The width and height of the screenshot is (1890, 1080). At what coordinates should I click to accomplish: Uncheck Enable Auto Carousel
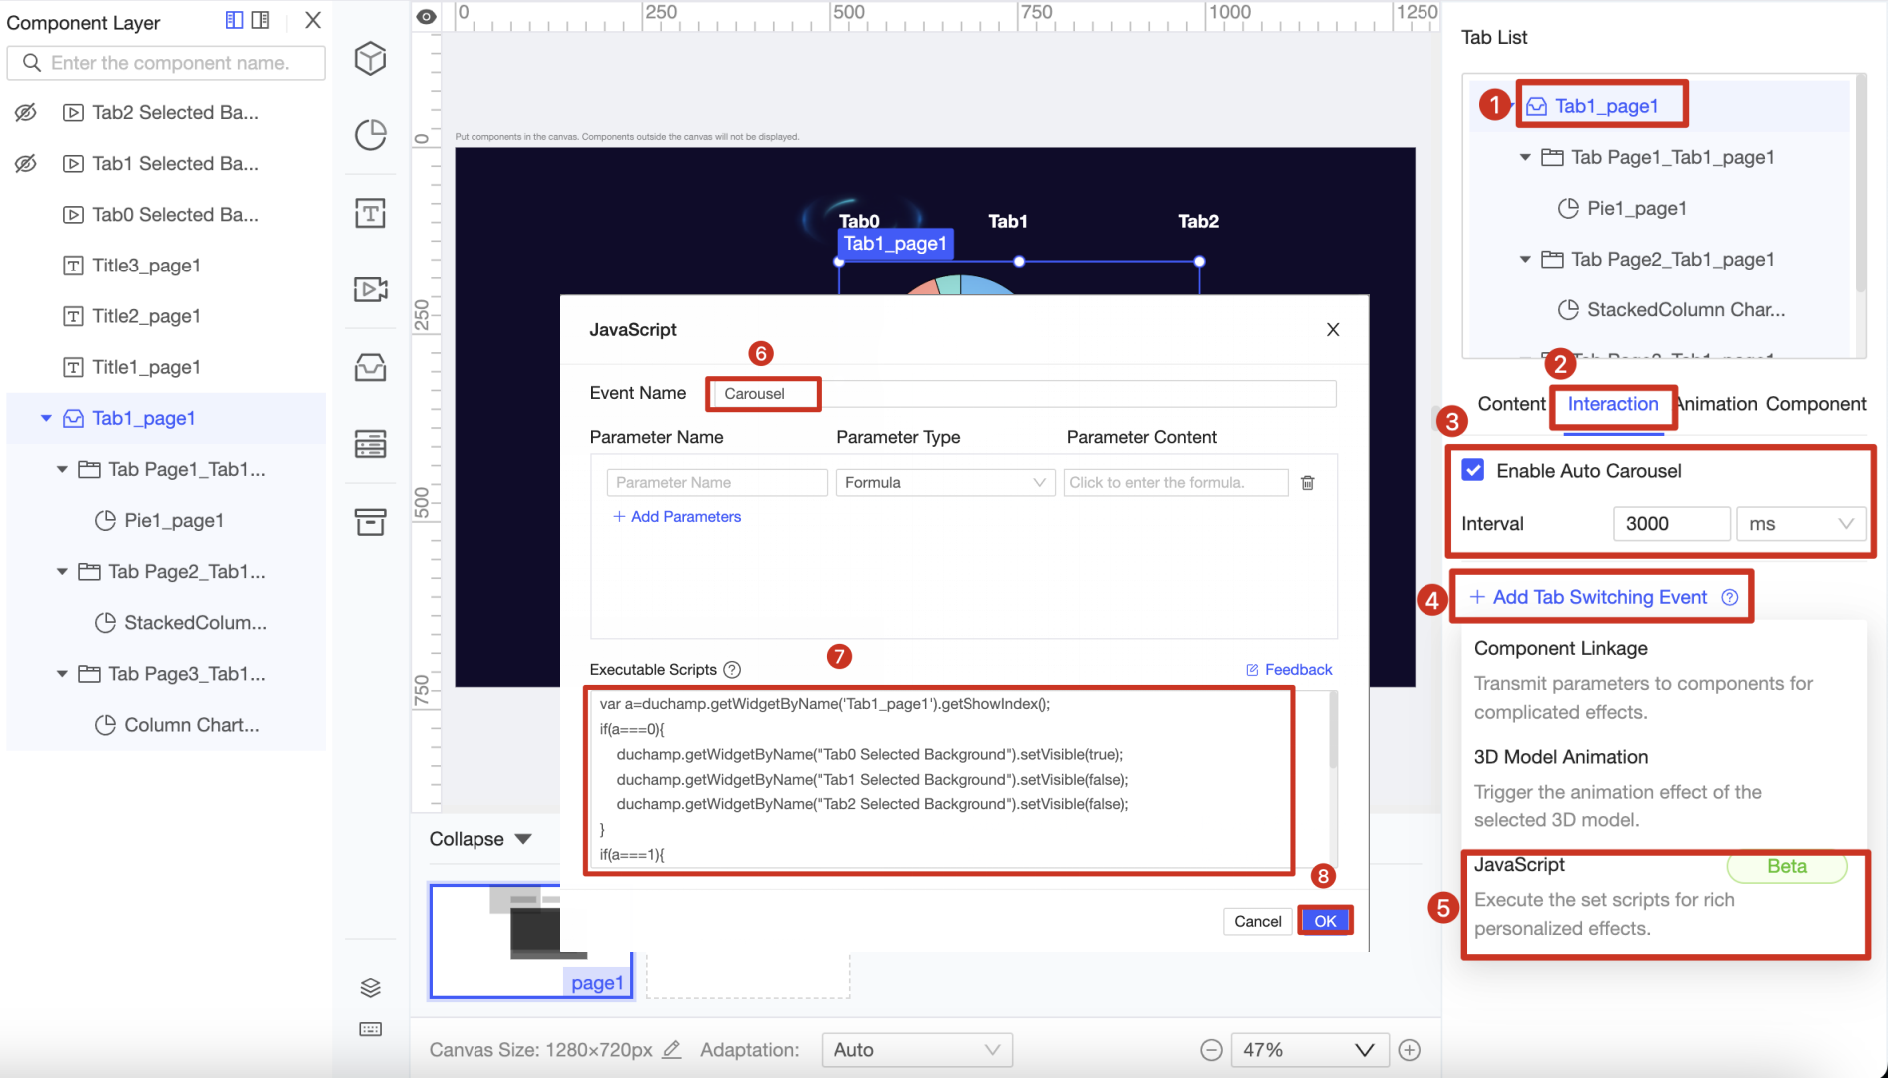pos(1472,470)
